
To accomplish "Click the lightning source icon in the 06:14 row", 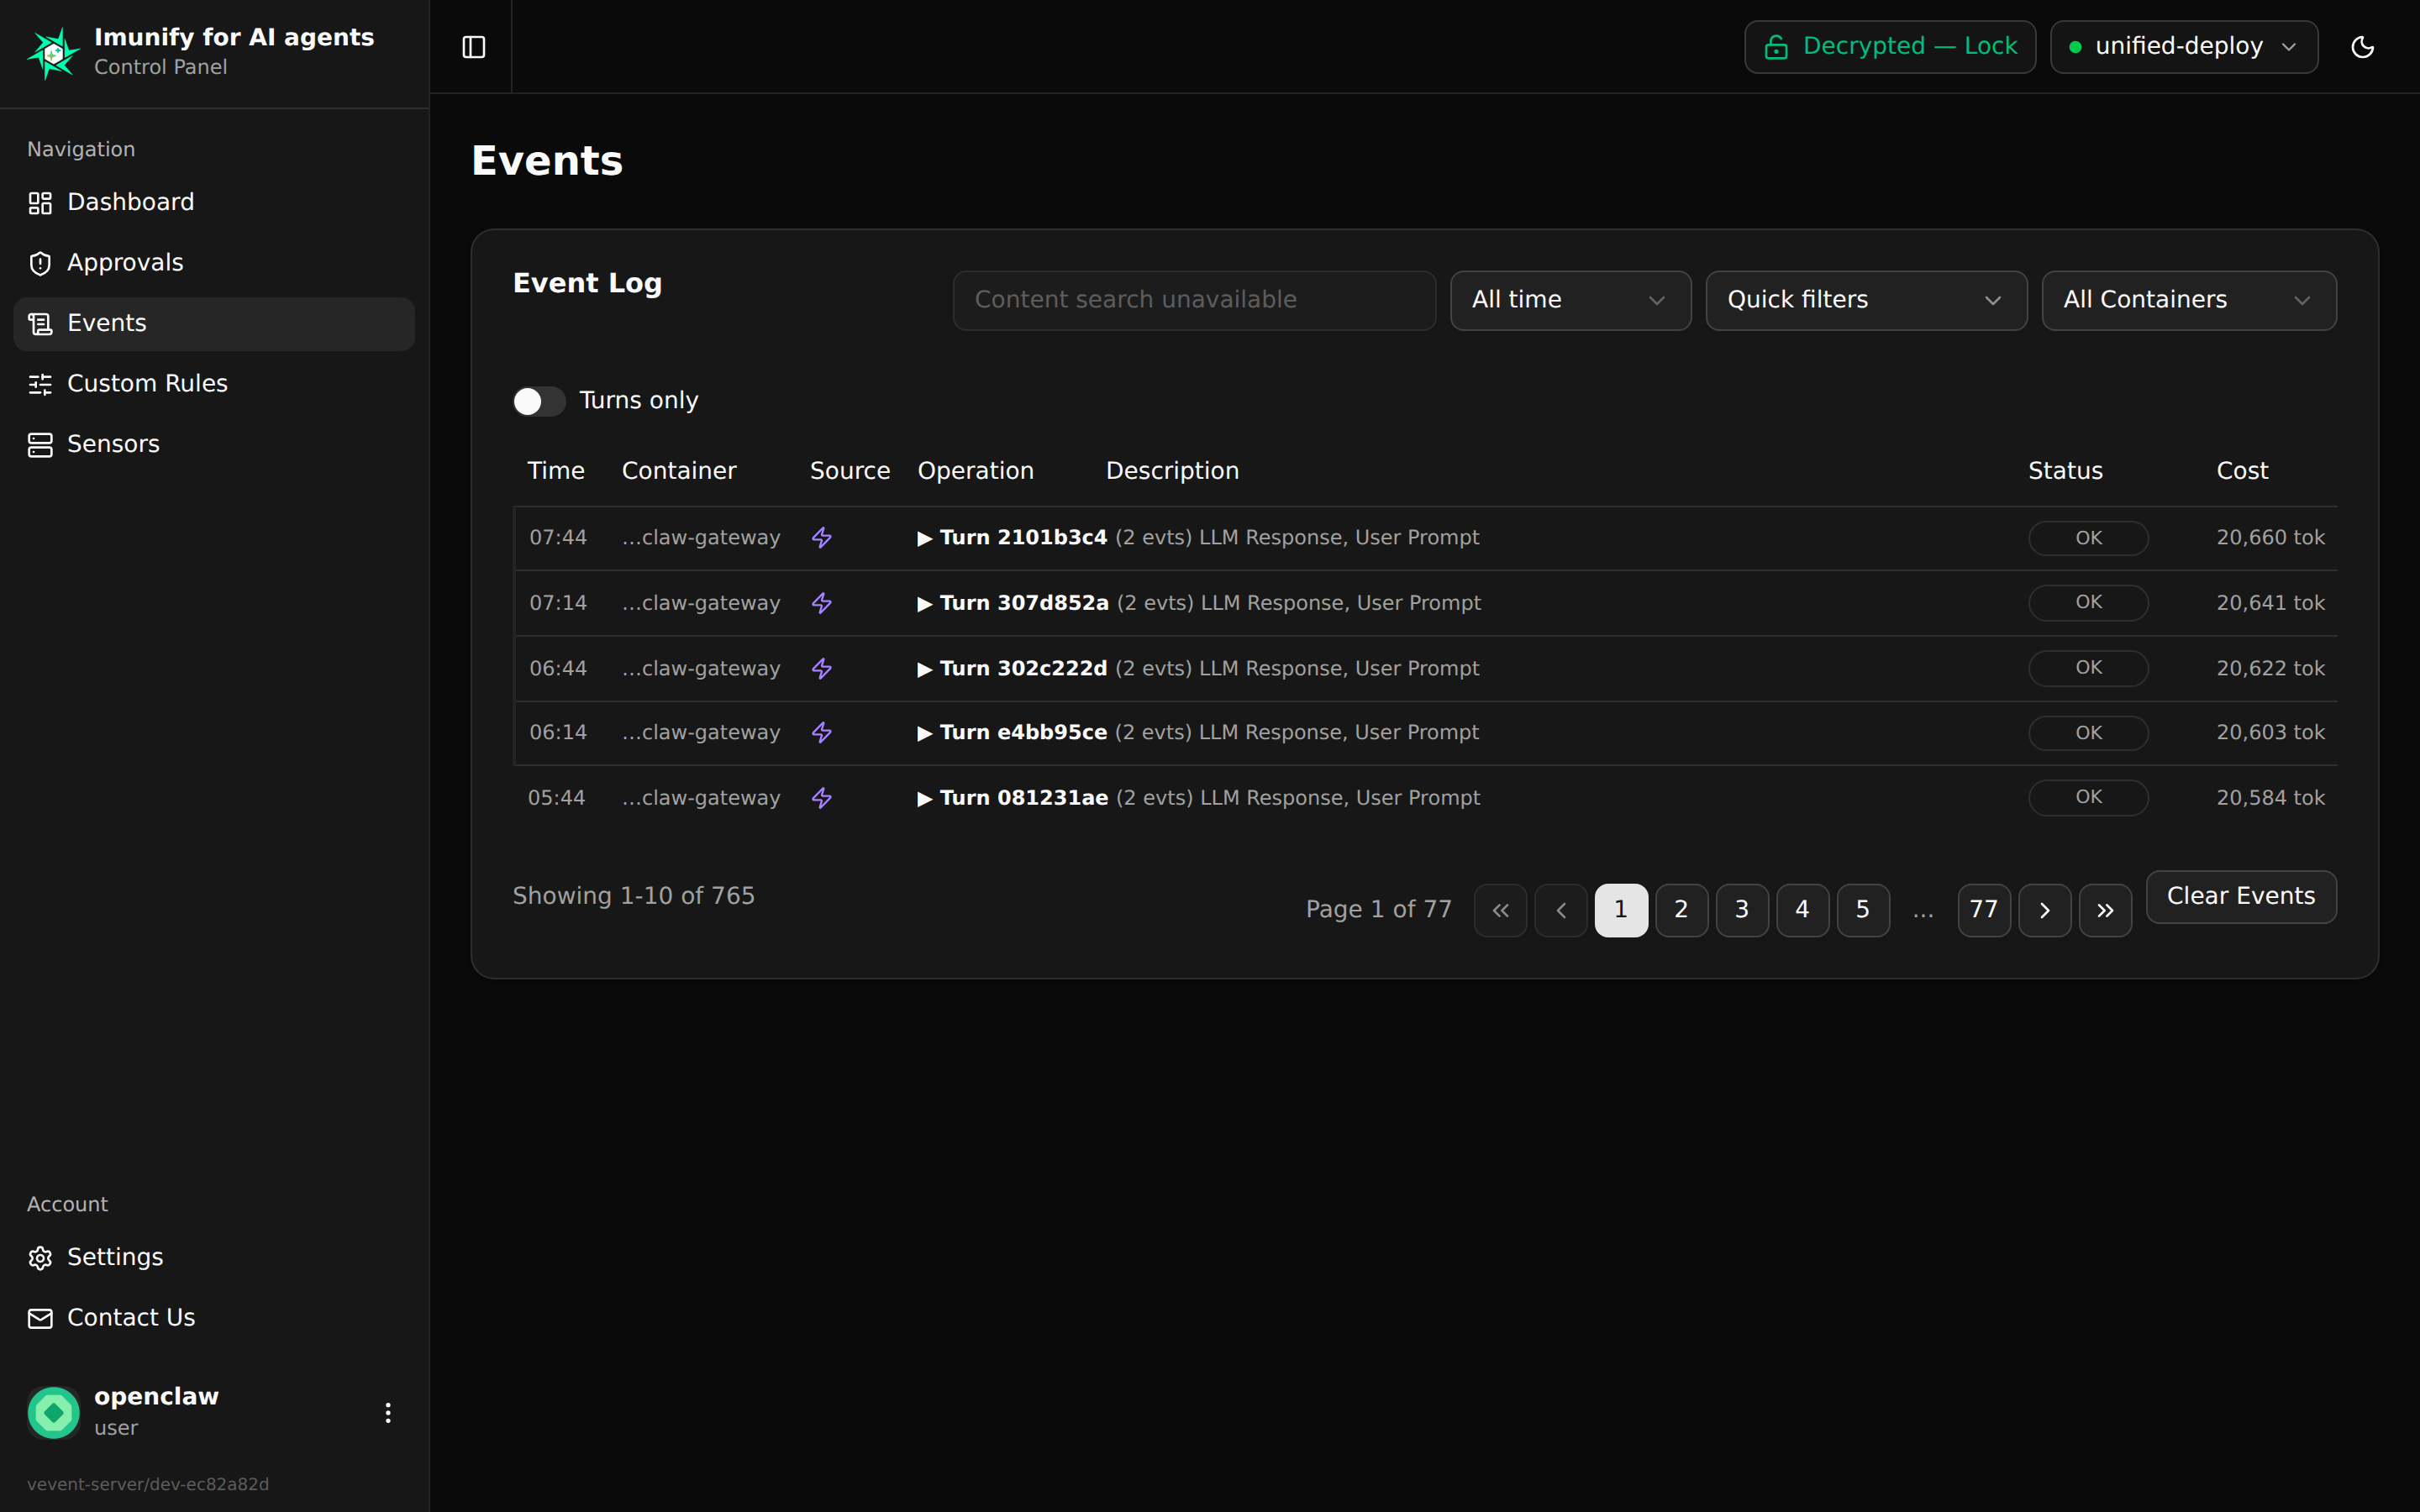I will click(822, 733).
